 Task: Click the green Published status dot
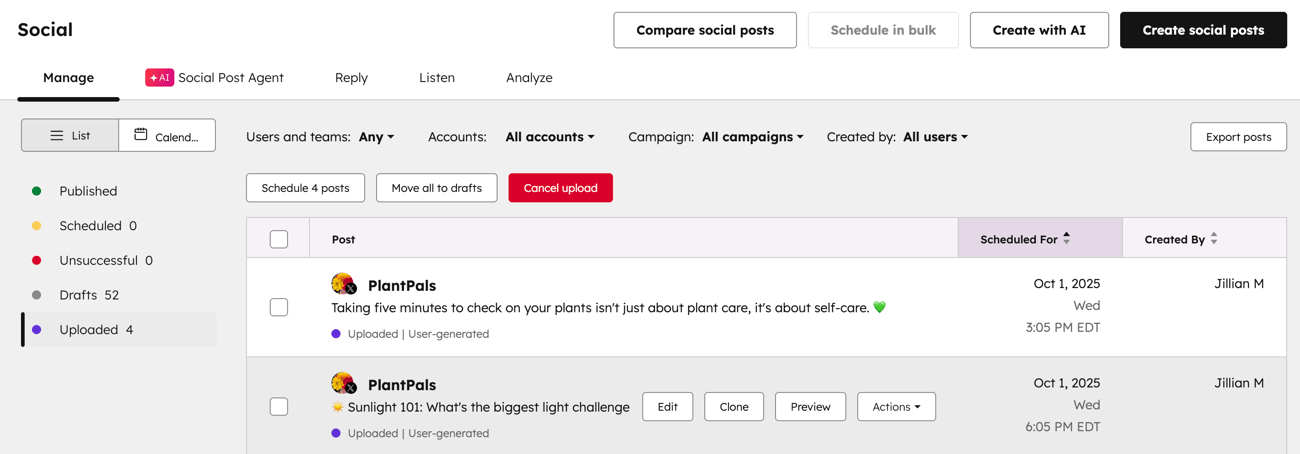click(x=37, y=191)
